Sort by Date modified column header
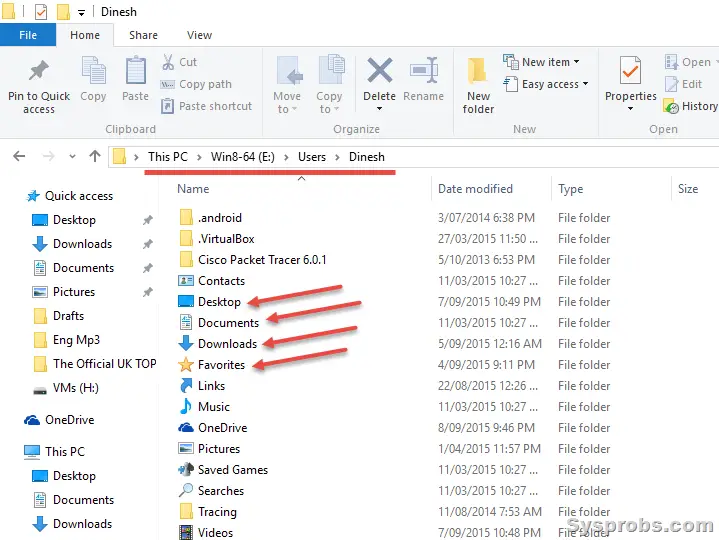The width and height of the screenshot is (719, 540). click(475, 189)
